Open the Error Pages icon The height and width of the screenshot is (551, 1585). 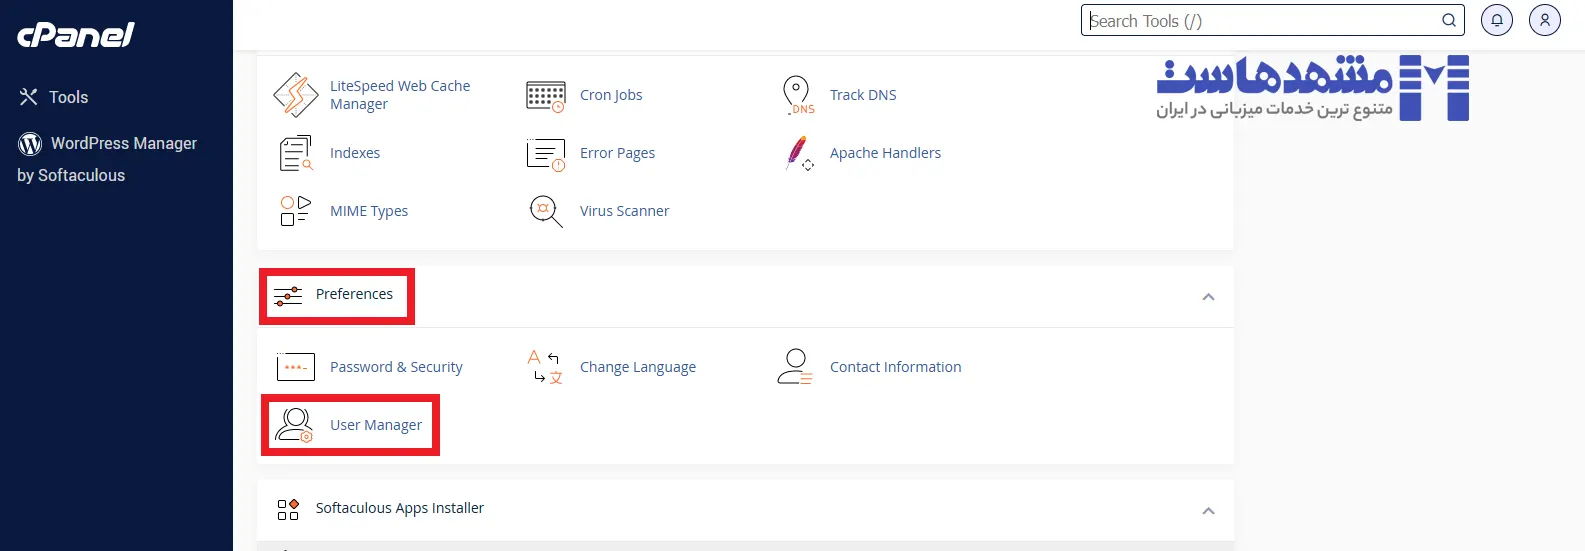tap(545, 154)
